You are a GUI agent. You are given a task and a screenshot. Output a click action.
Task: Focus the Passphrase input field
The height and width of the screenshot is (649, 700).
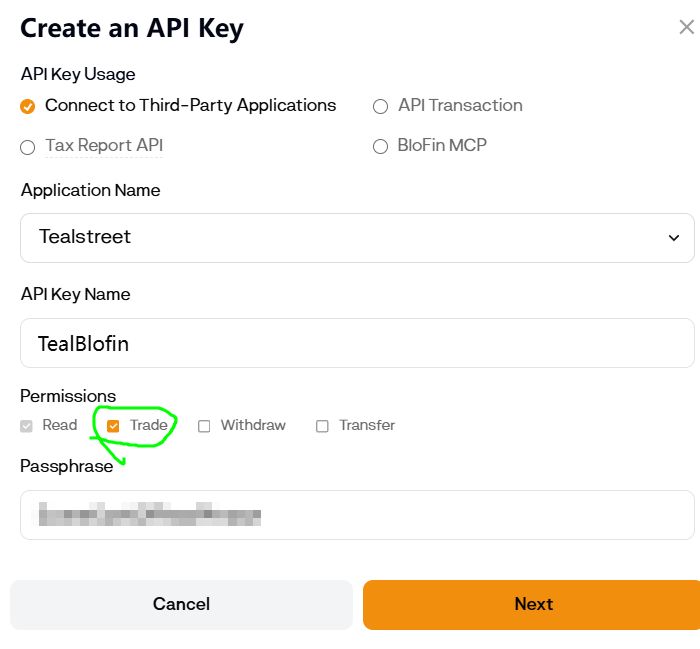357,515
